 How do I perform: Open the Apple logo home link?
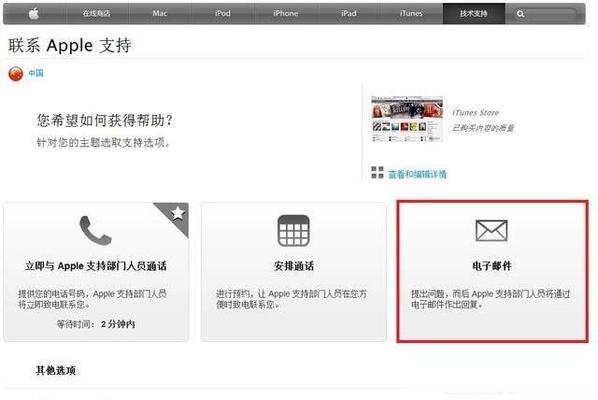(34, 14)
